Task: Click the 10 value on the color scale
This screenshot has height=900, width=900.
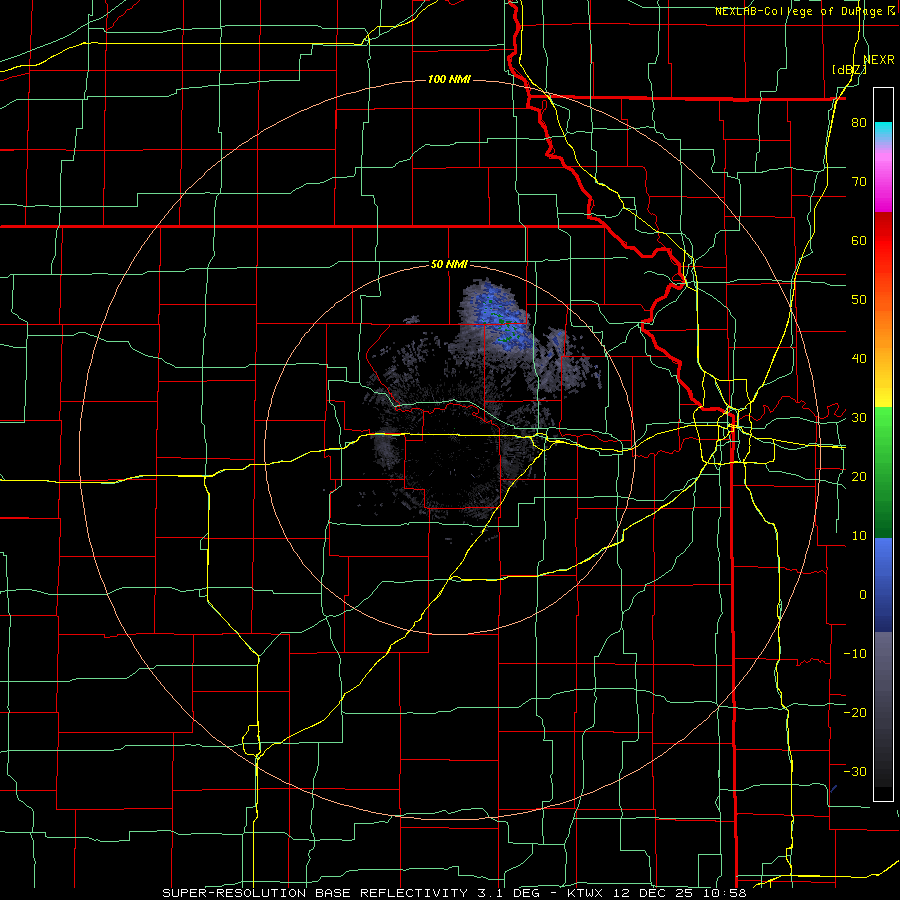Action: click(859, 536)
